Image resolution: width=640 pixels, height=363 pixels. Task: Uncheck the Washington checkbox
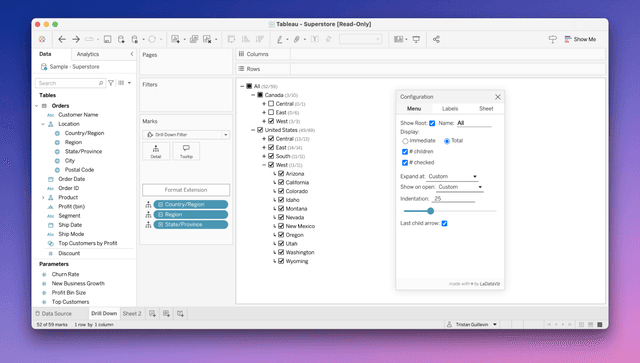tap(281, 252)
